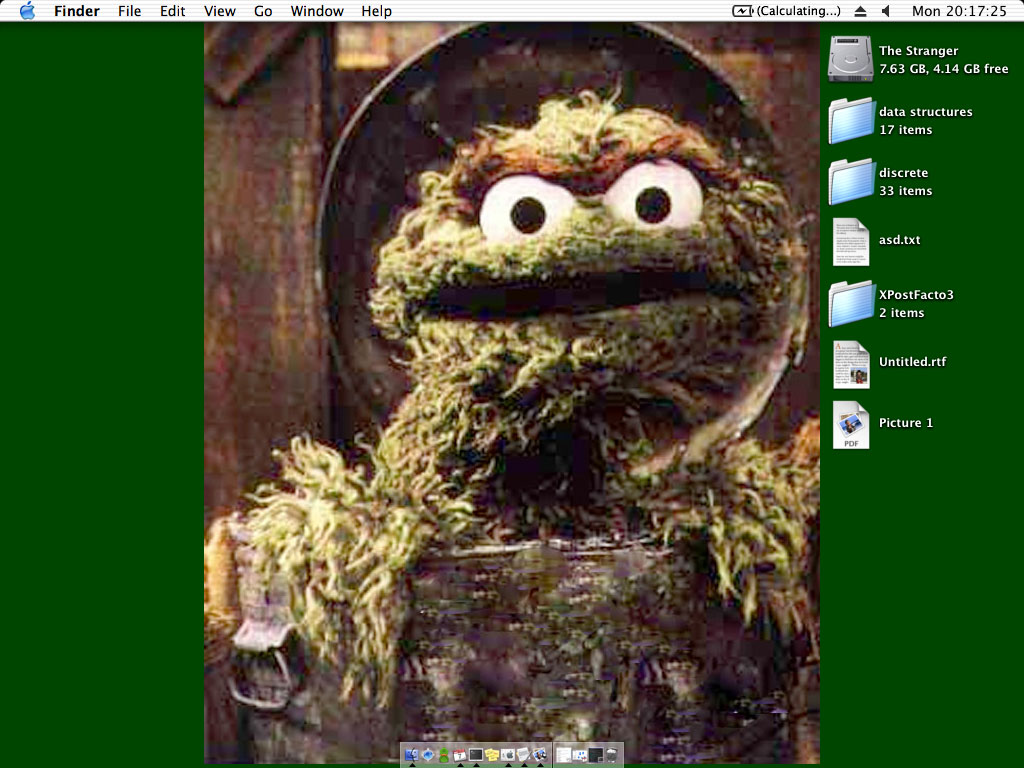Open the Apple menu
This screenshot has width=1024, height=768.
tap(27, 10)
